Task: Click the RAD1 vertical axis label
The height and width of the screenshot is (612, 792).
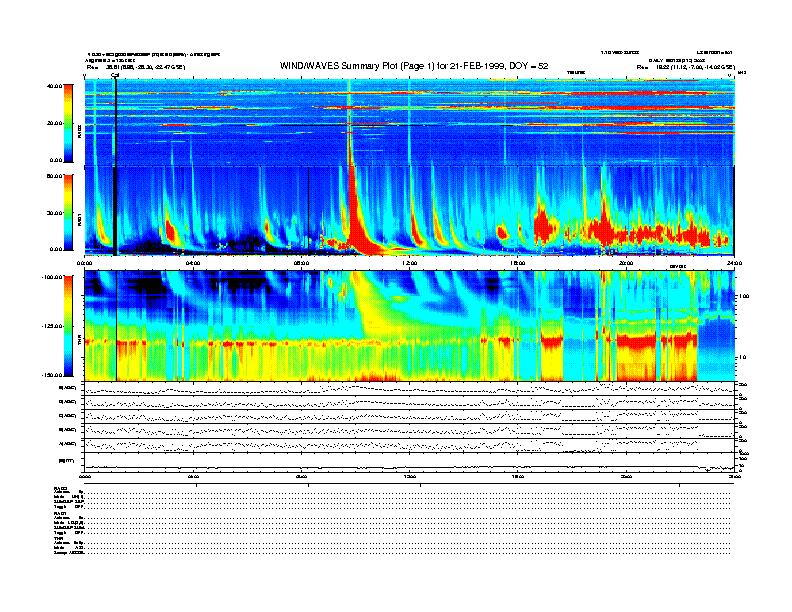Action: click(x=80, y=221)
